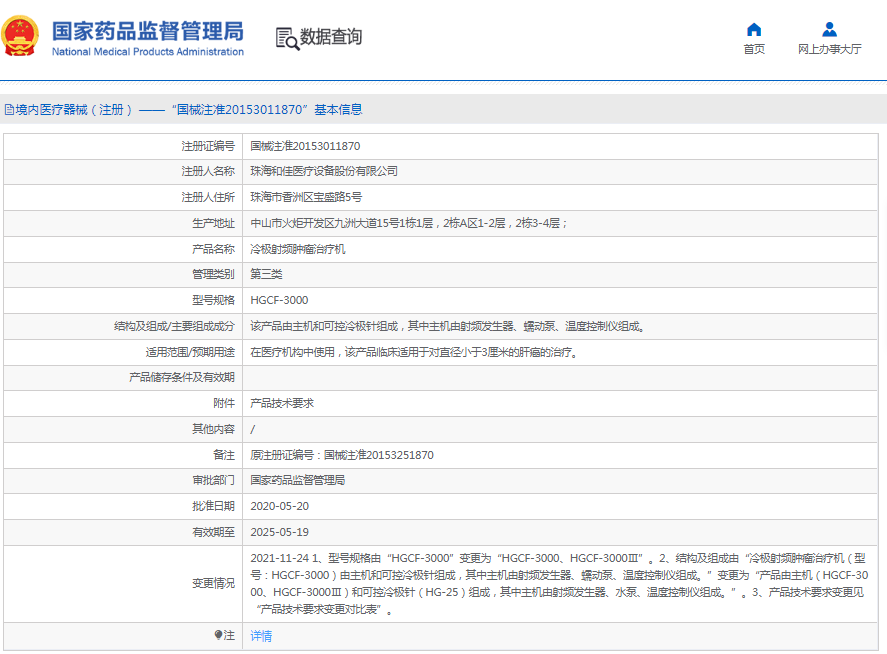This screenshot has height=654, width=887.
Task: Select registrant 珠海和佳医疗设备股份有限公司
Action: pyautogui.click(x=324, y=171)
